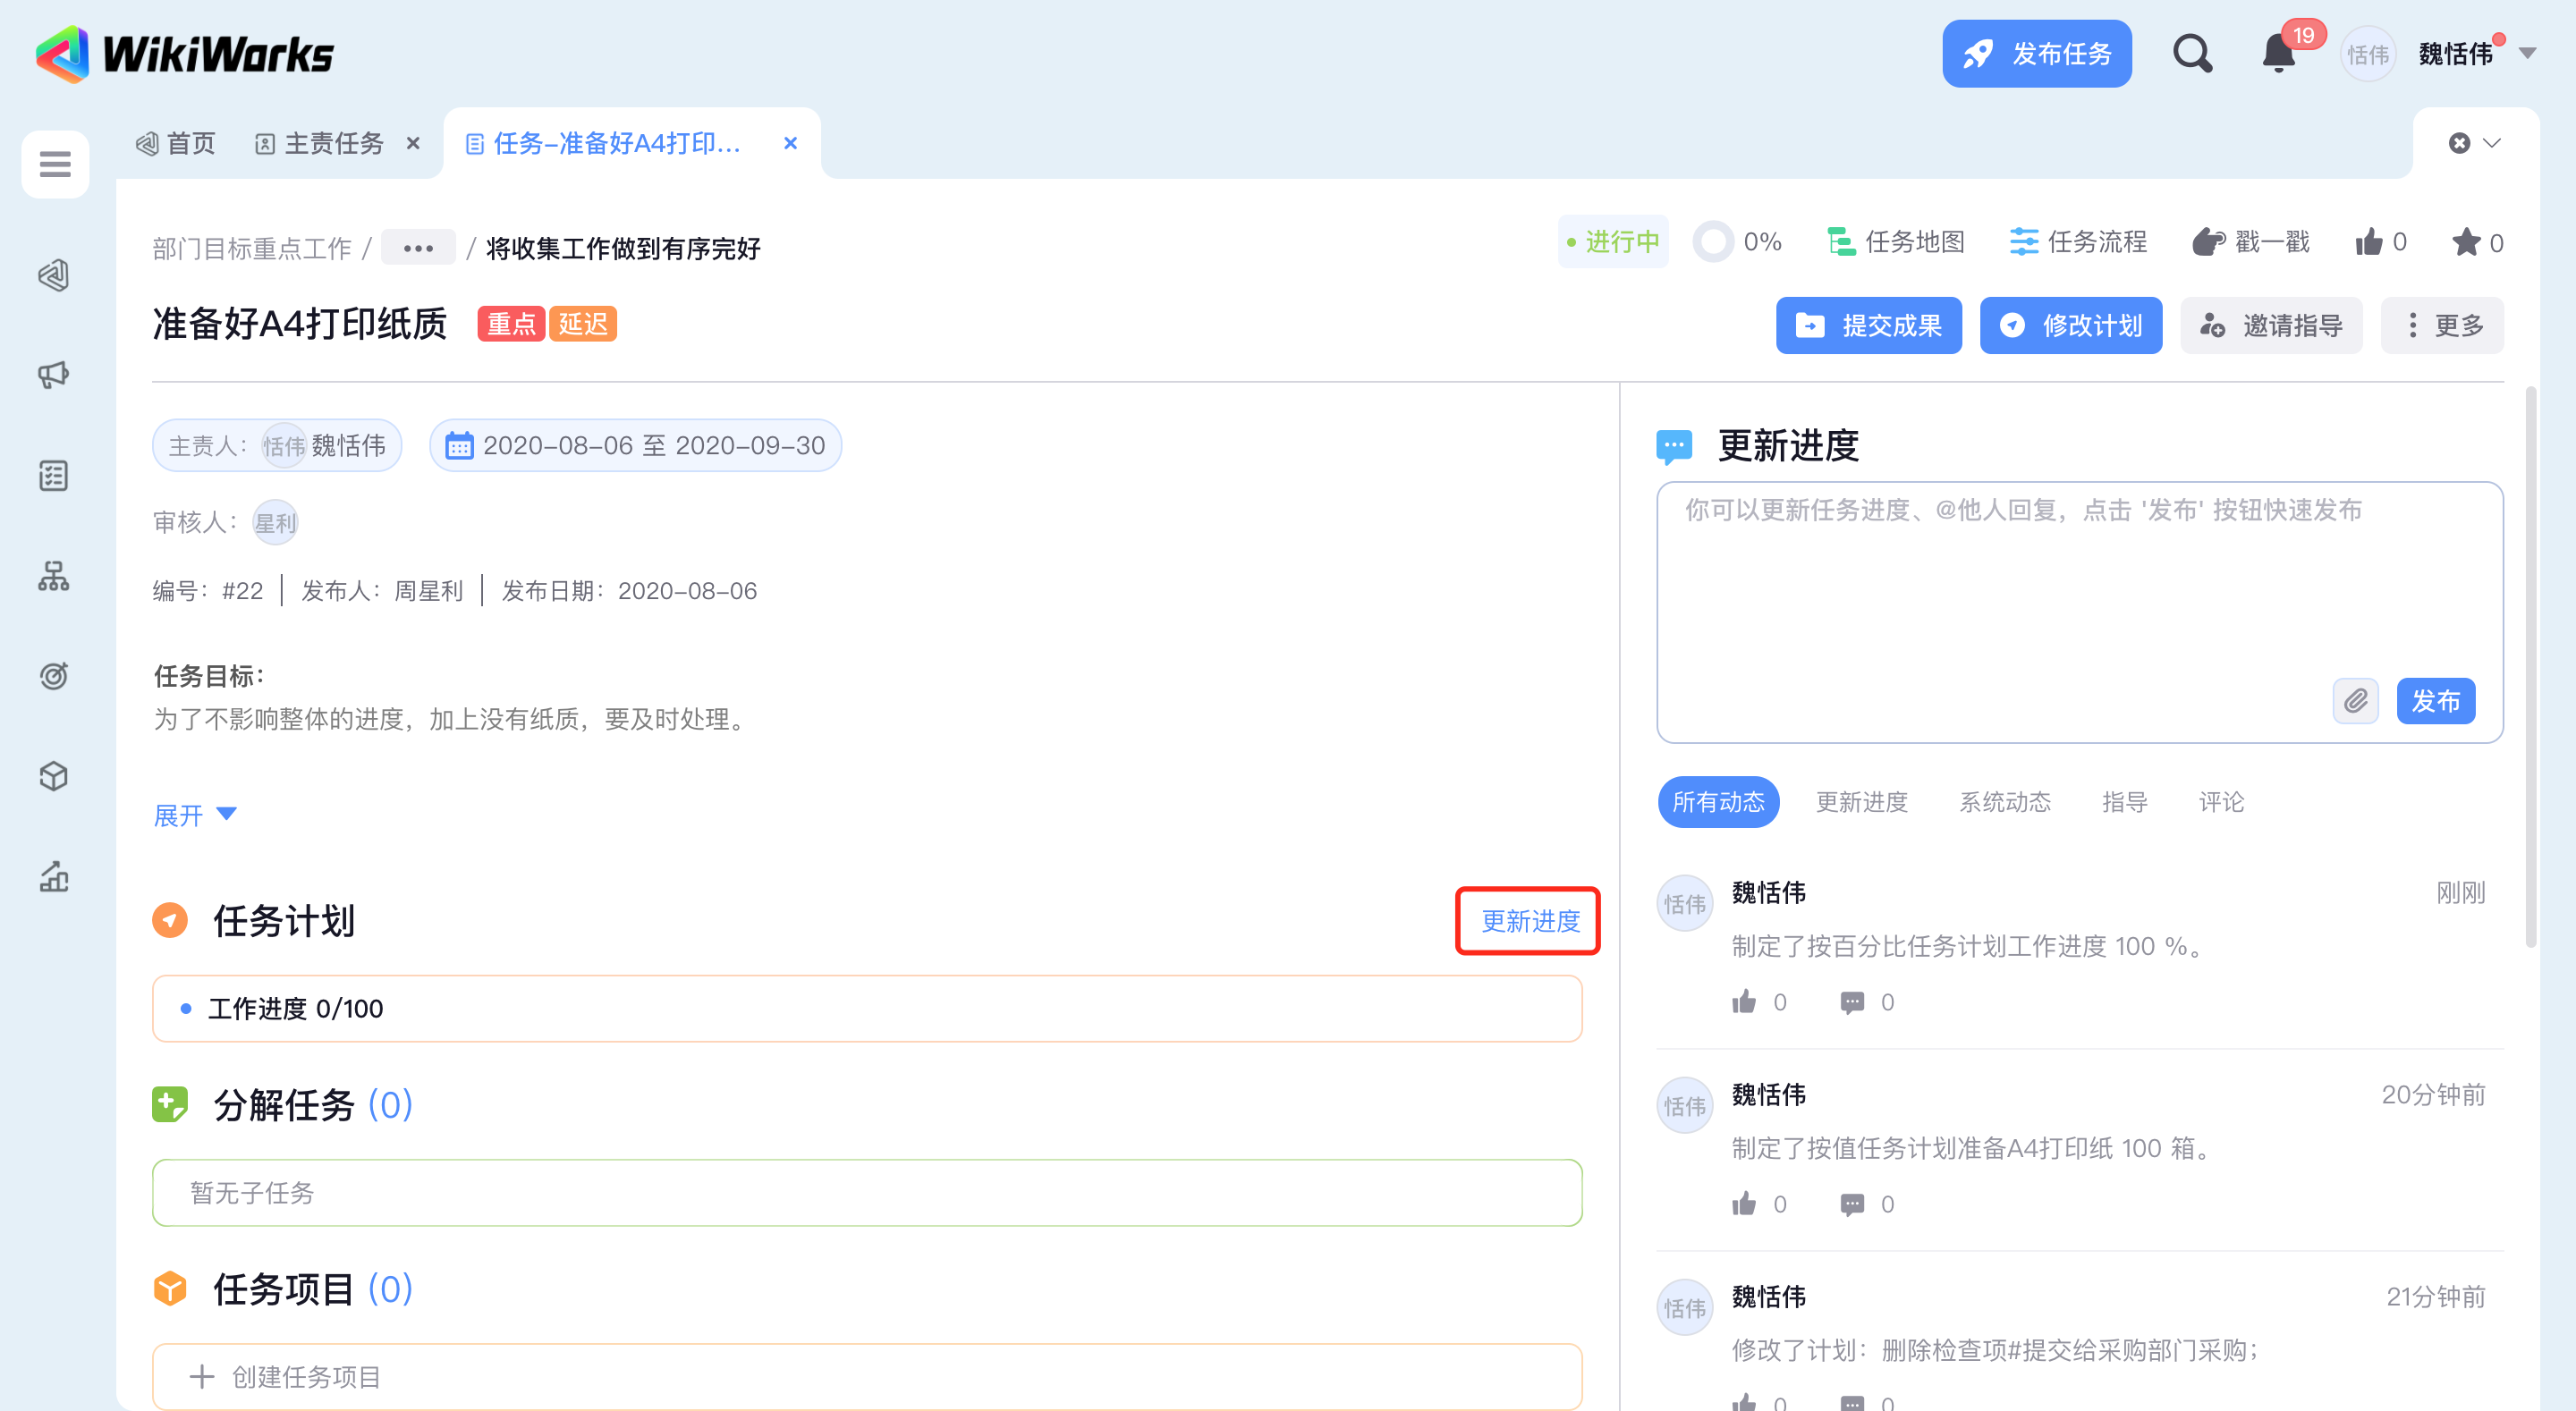Click the attachment paperclip icon
Viewport: 2576px width, 1411px height.
[2355, 701]
